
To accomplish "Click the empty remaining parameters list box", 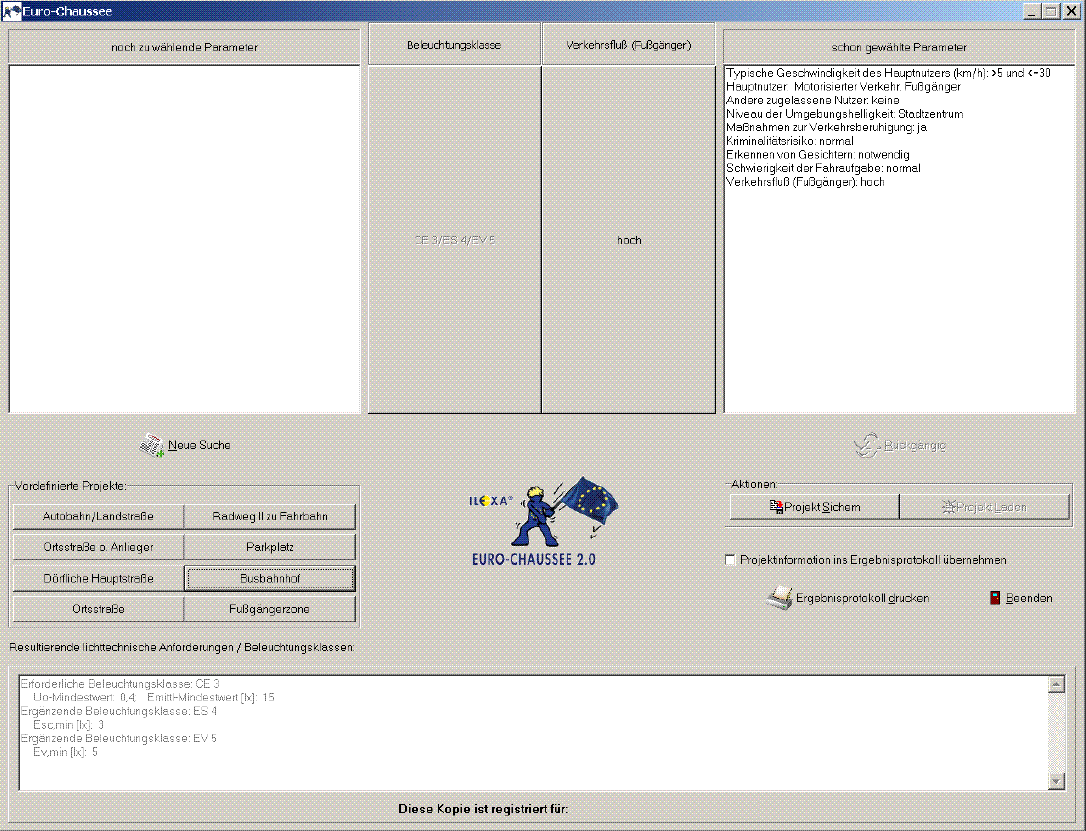I will pos(184,240).
